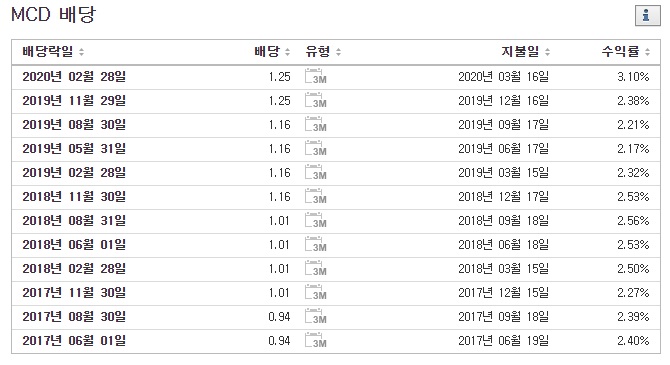Select ex-dividend date 2017년 06월 01일
Screen dimensions: 670x365
point(74,340)
